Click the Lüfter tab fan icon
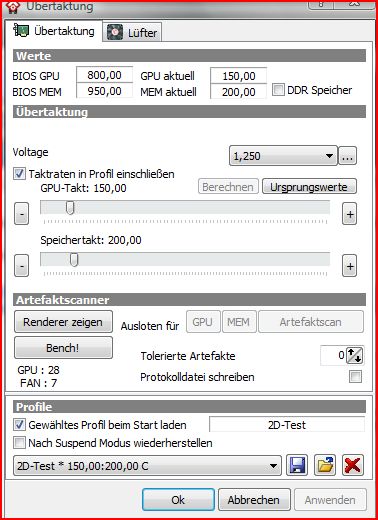Image resolution: width=378 pixels, height=520 pixels. (115, 33)
